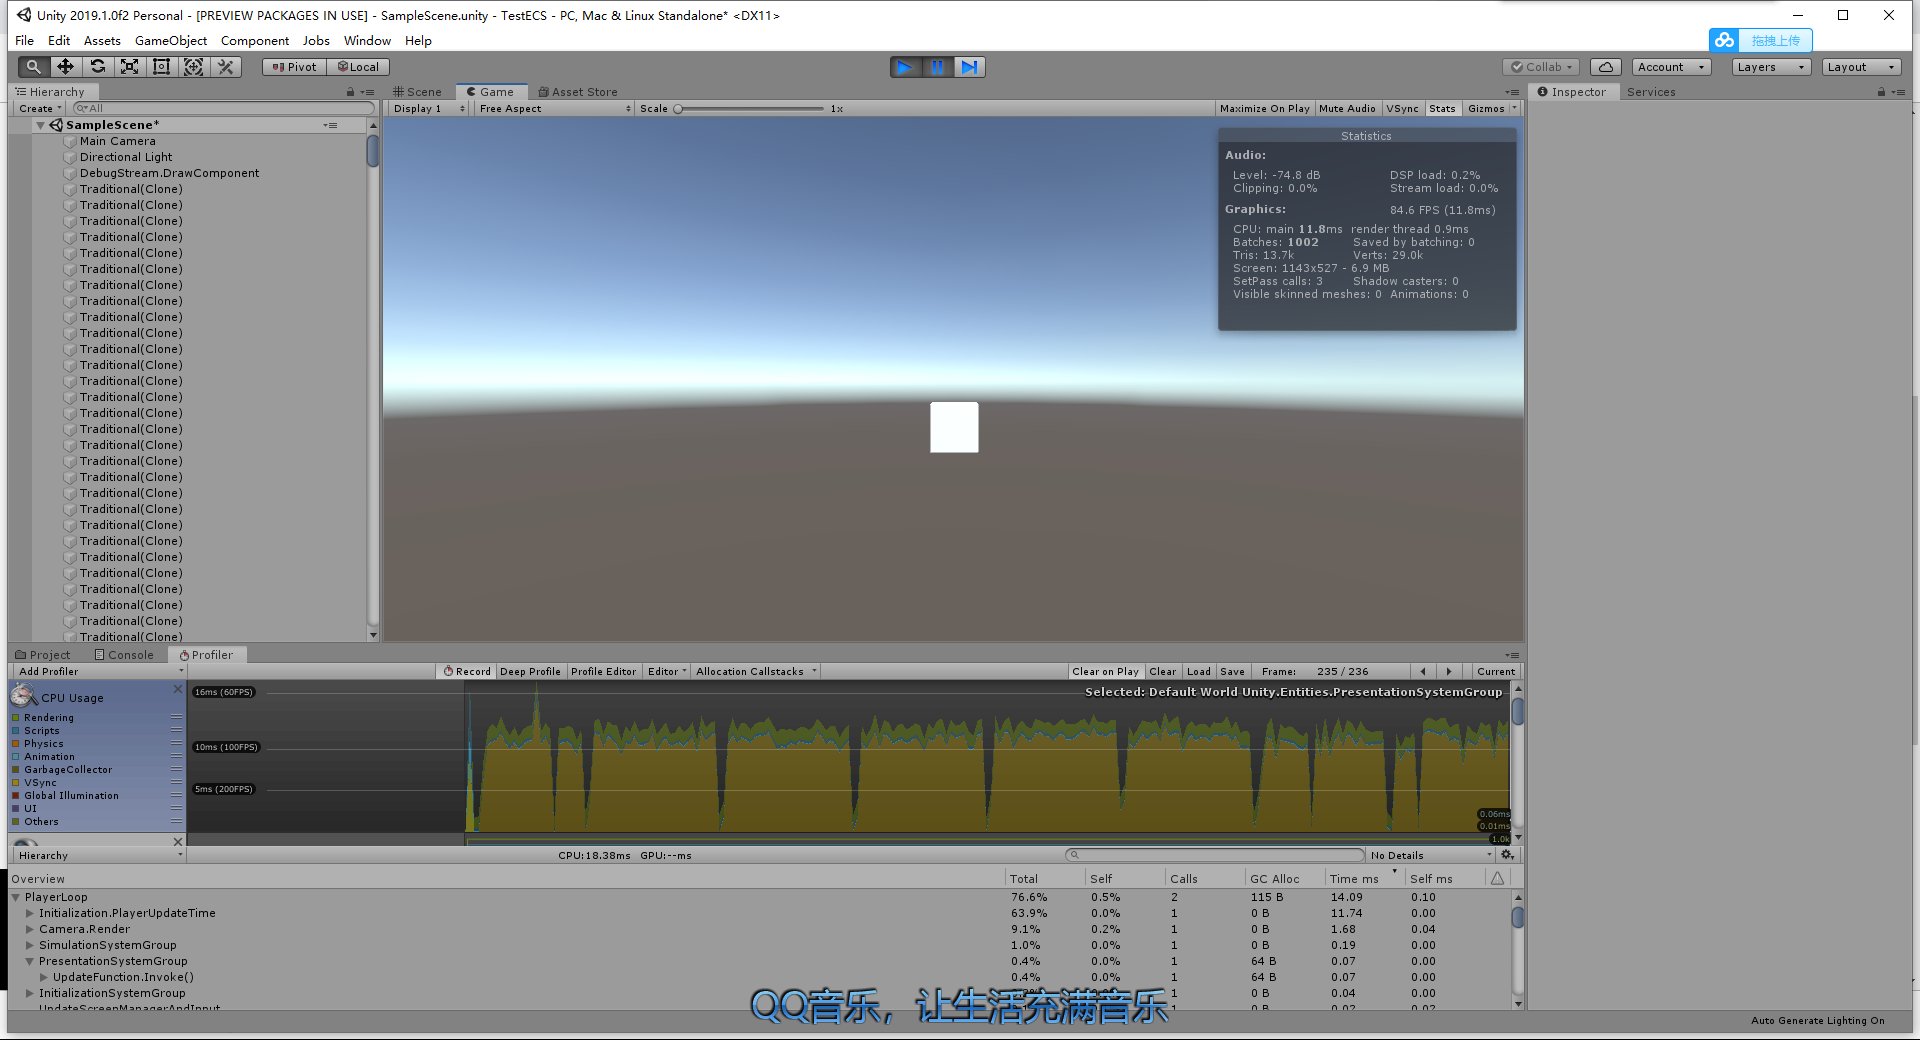
Task: Click the Deep Profile button
Action: click(x=530, y=672)
